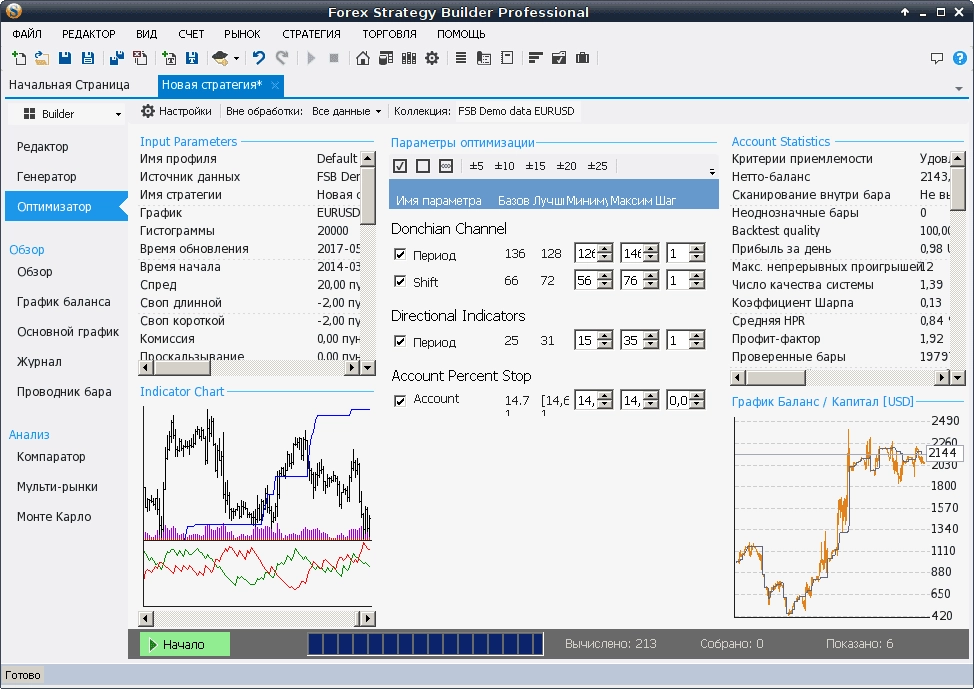
Task: Click the Save As floppy icon
Action: (x=88, y=58)
